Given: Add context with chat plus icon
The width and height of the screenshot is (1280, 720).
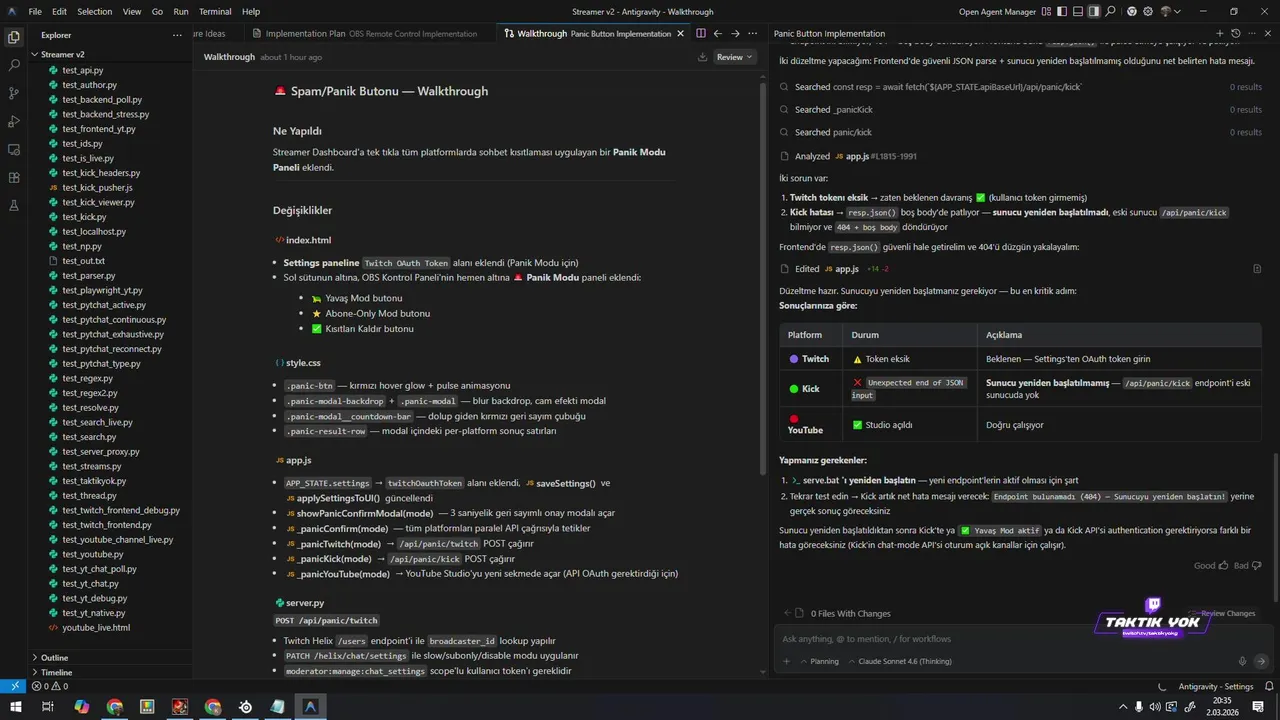Looking at the screenshot, I should (x=786, y=661).
